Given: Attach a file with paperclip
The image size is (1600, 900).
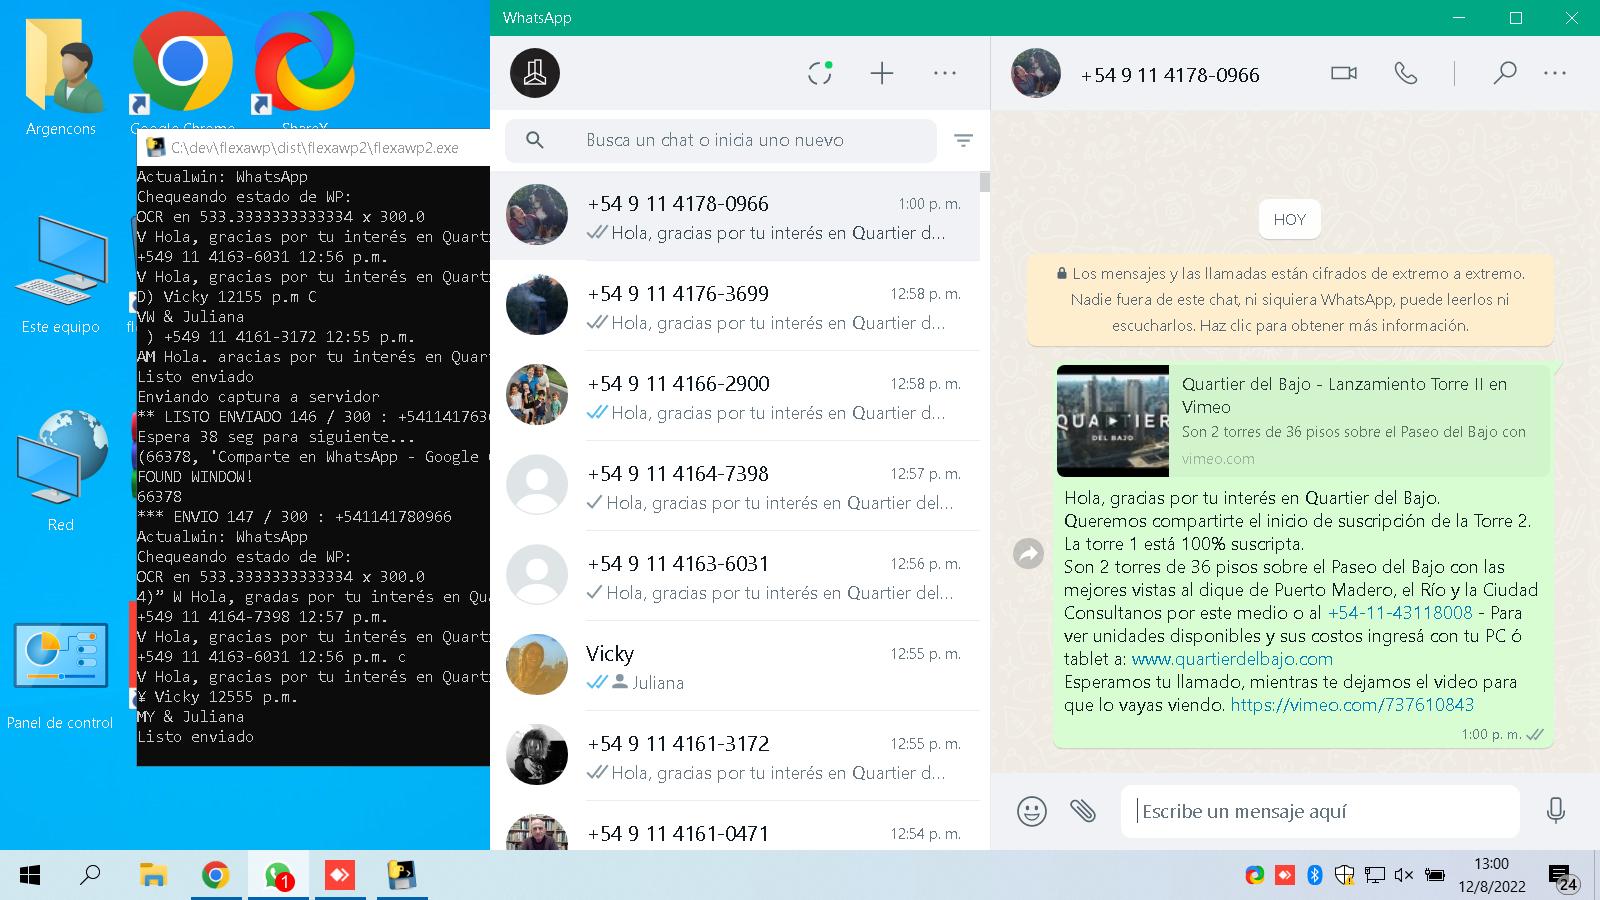Looking at the screenshot, I should pos(1083,811).
